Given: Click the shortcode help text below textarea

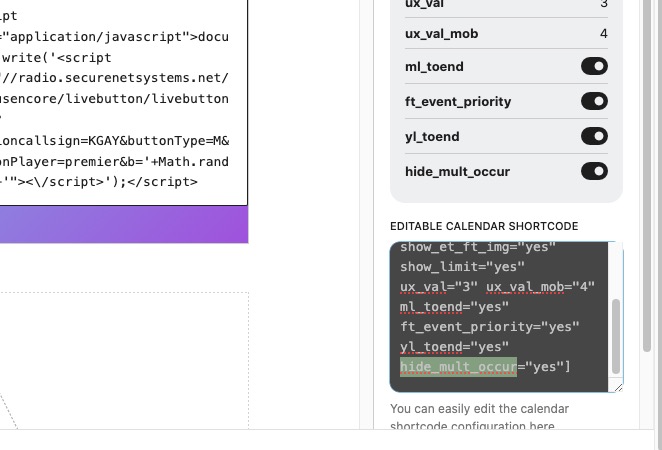Looking at the screenshot, I should 479,417.
